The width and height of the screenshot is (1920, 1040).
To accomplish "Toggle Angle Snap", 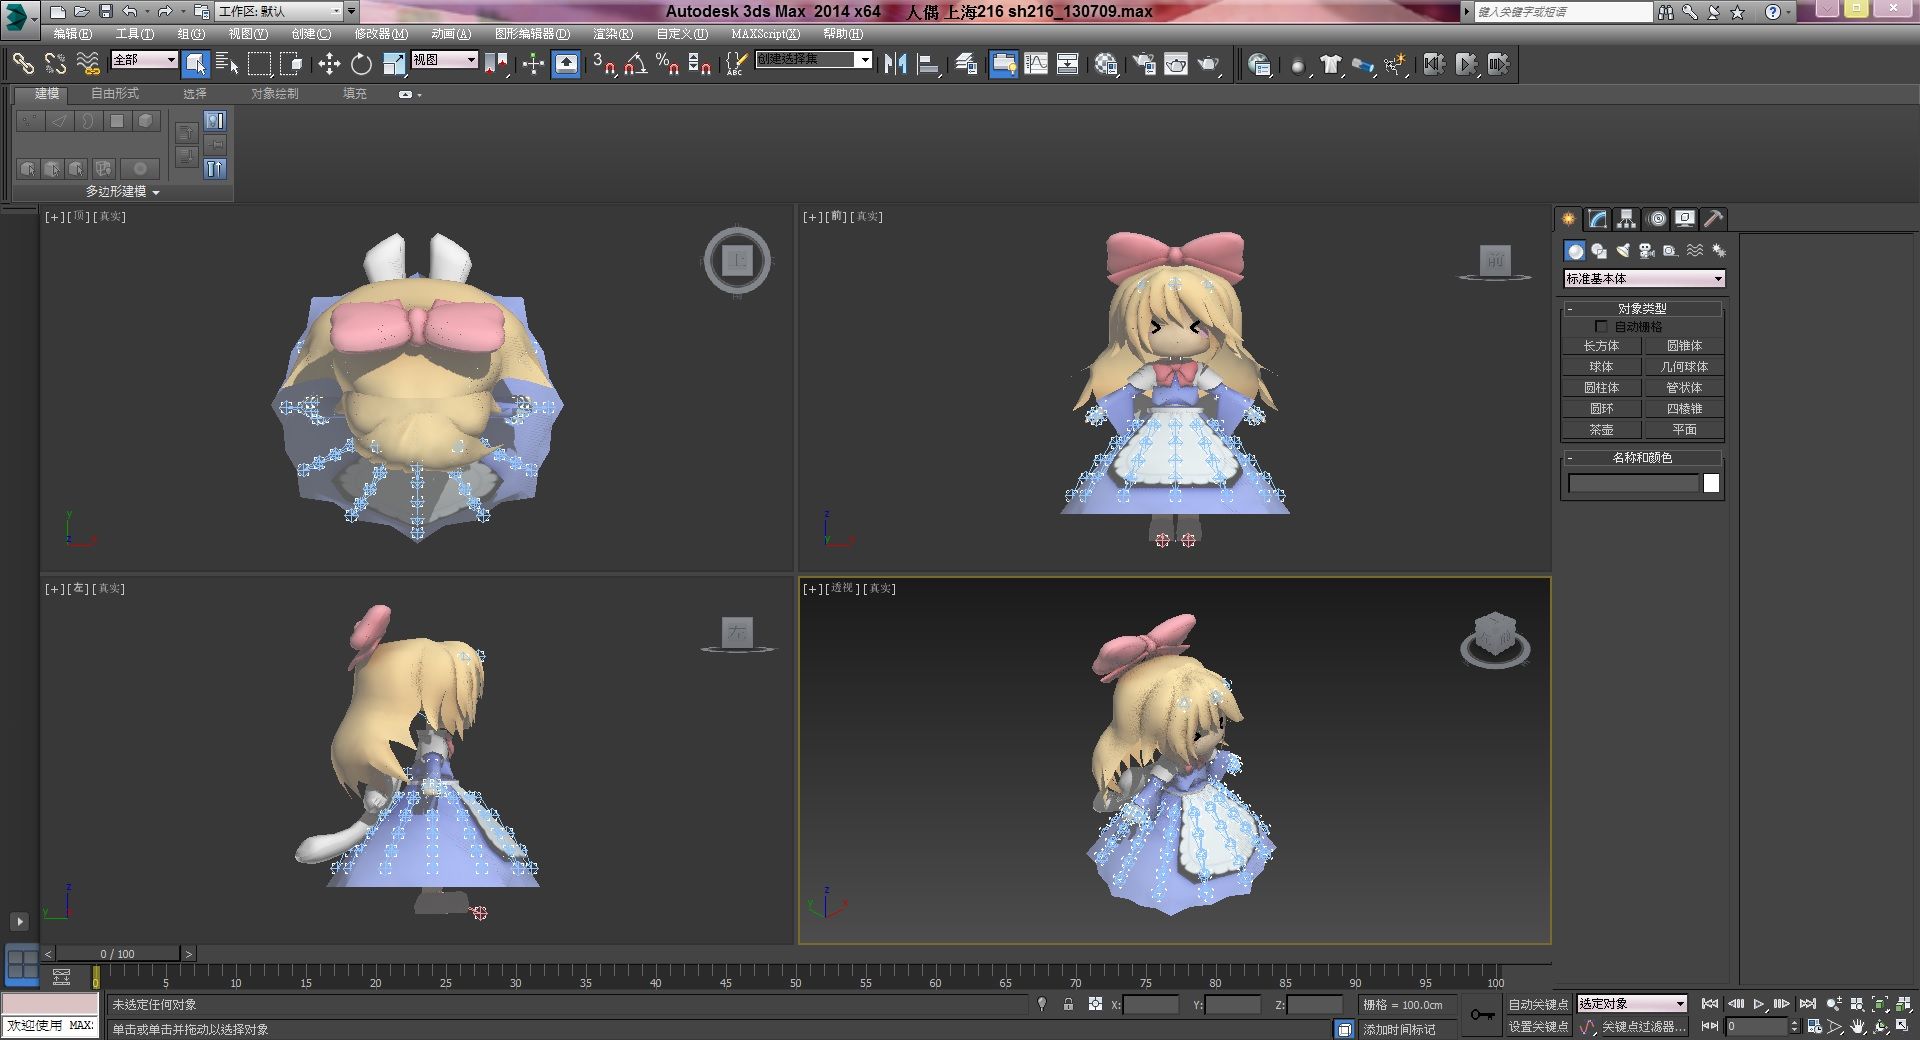I will click(636, 64).
